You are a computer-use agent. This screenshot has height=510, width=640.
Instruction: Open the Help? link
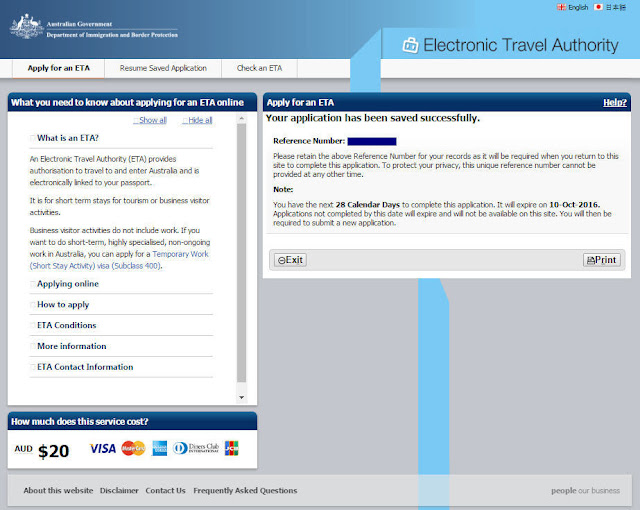click(x=615, y=102)
